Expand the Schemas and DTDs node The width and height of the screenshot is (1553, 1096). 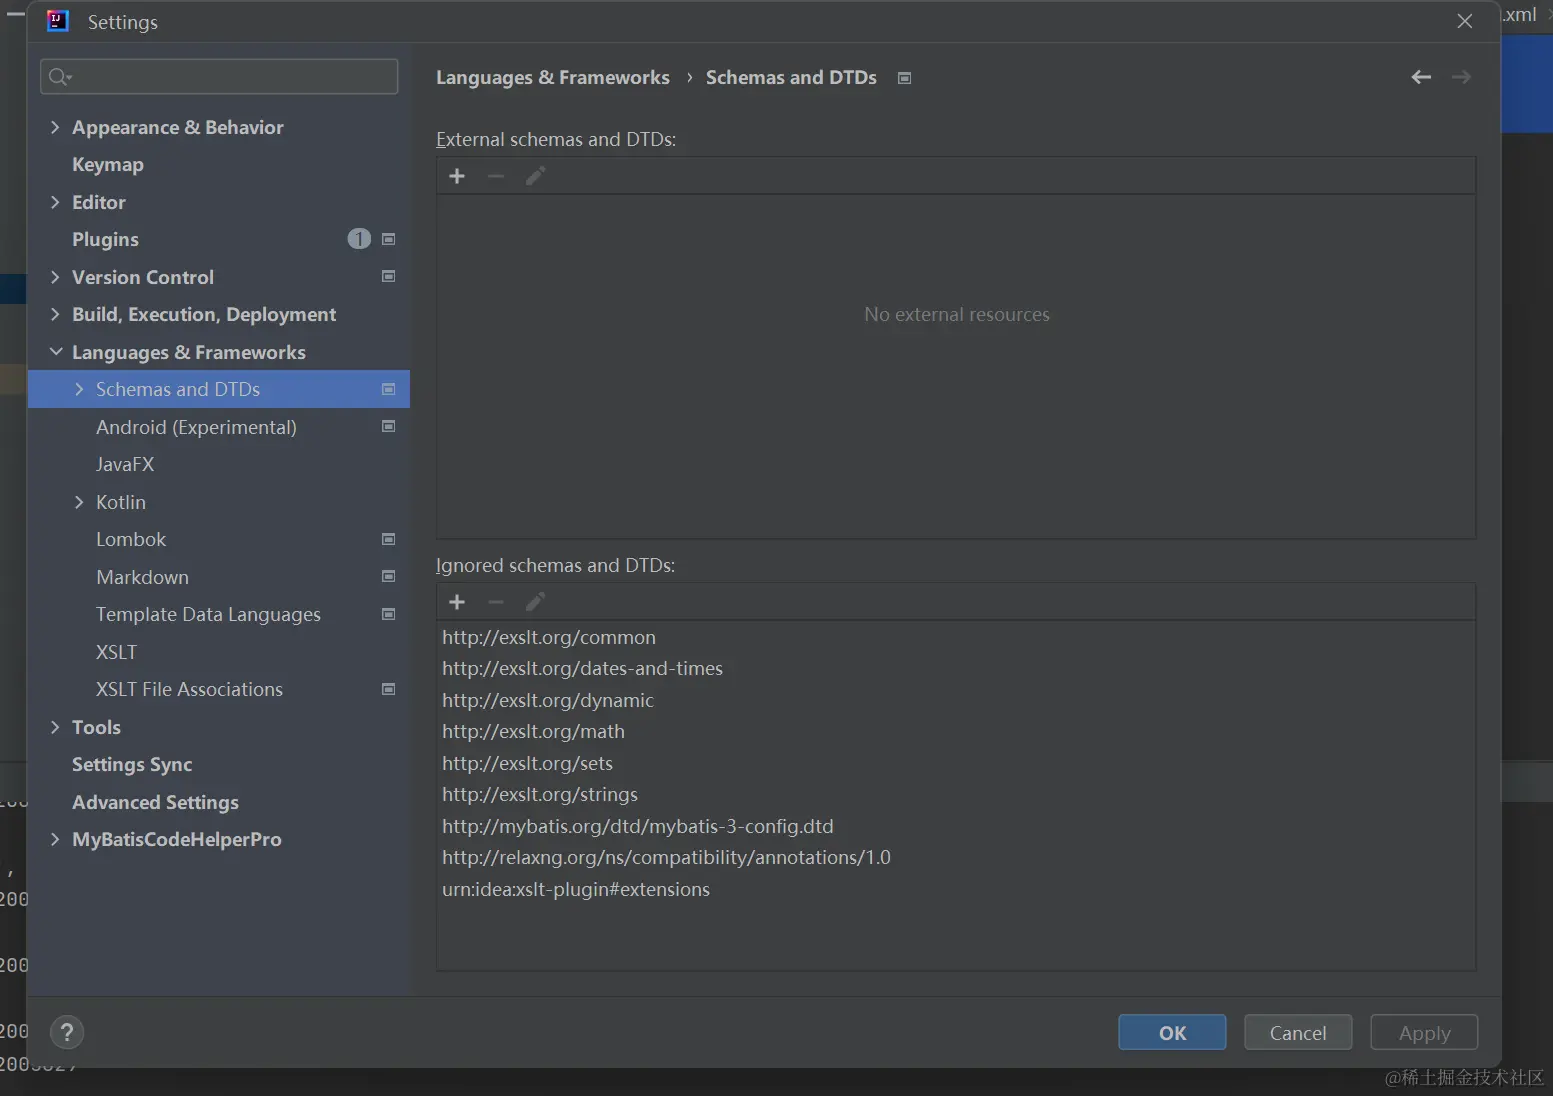79,389
